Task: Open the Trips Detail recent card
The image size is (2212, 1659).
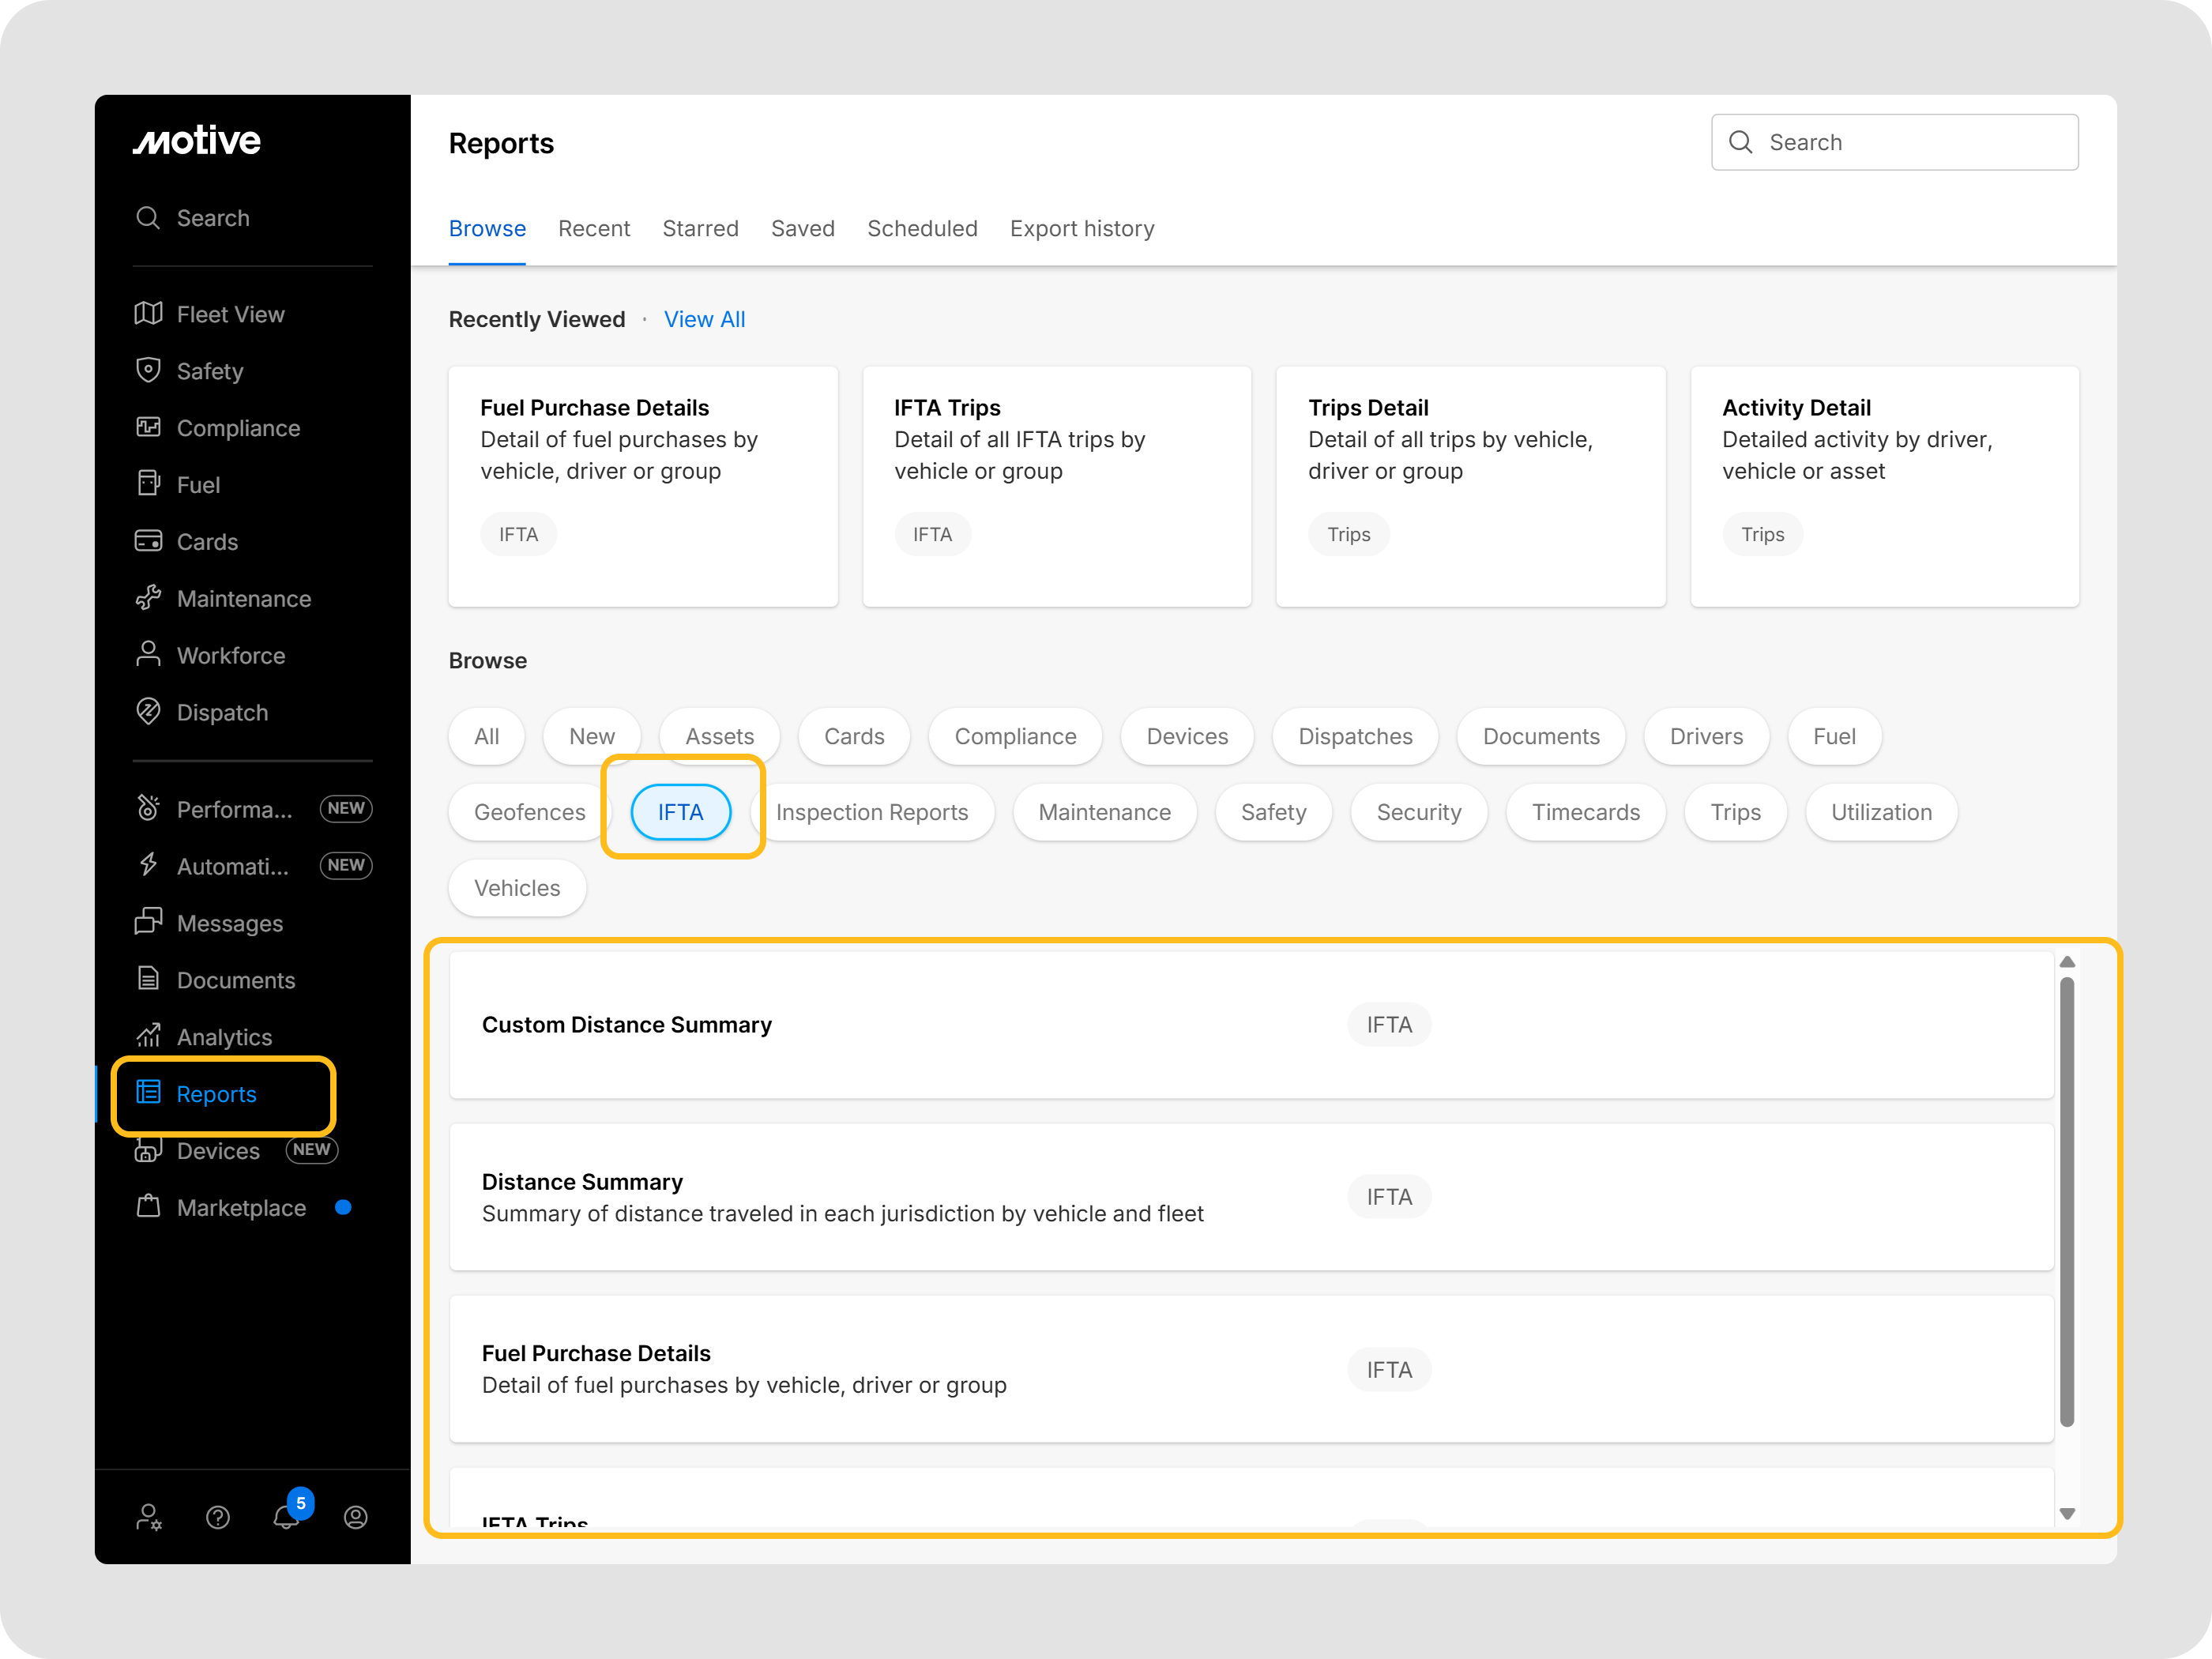Action: click(1470, 486)
